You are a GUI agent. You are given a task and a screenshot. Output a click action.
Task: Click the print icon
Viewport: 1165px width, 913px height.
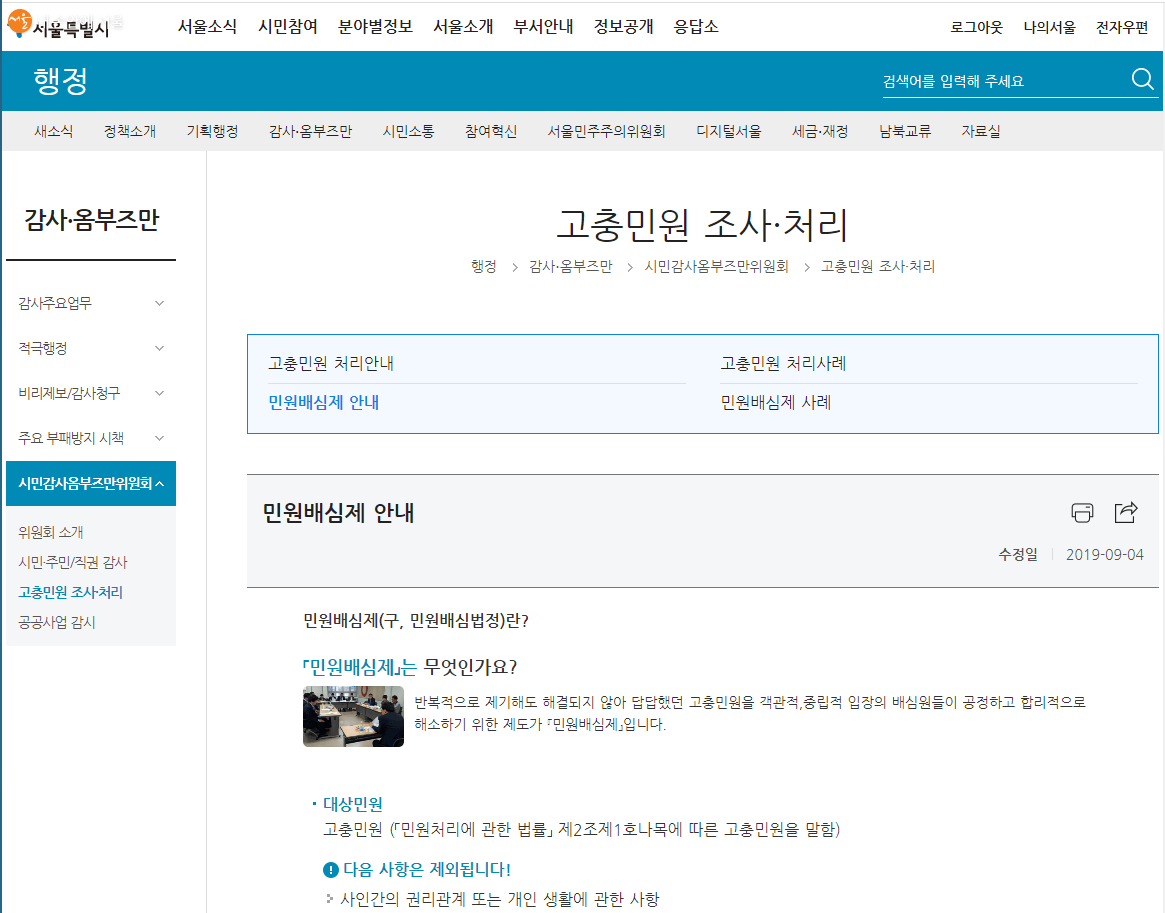[x=1082, y=513]
